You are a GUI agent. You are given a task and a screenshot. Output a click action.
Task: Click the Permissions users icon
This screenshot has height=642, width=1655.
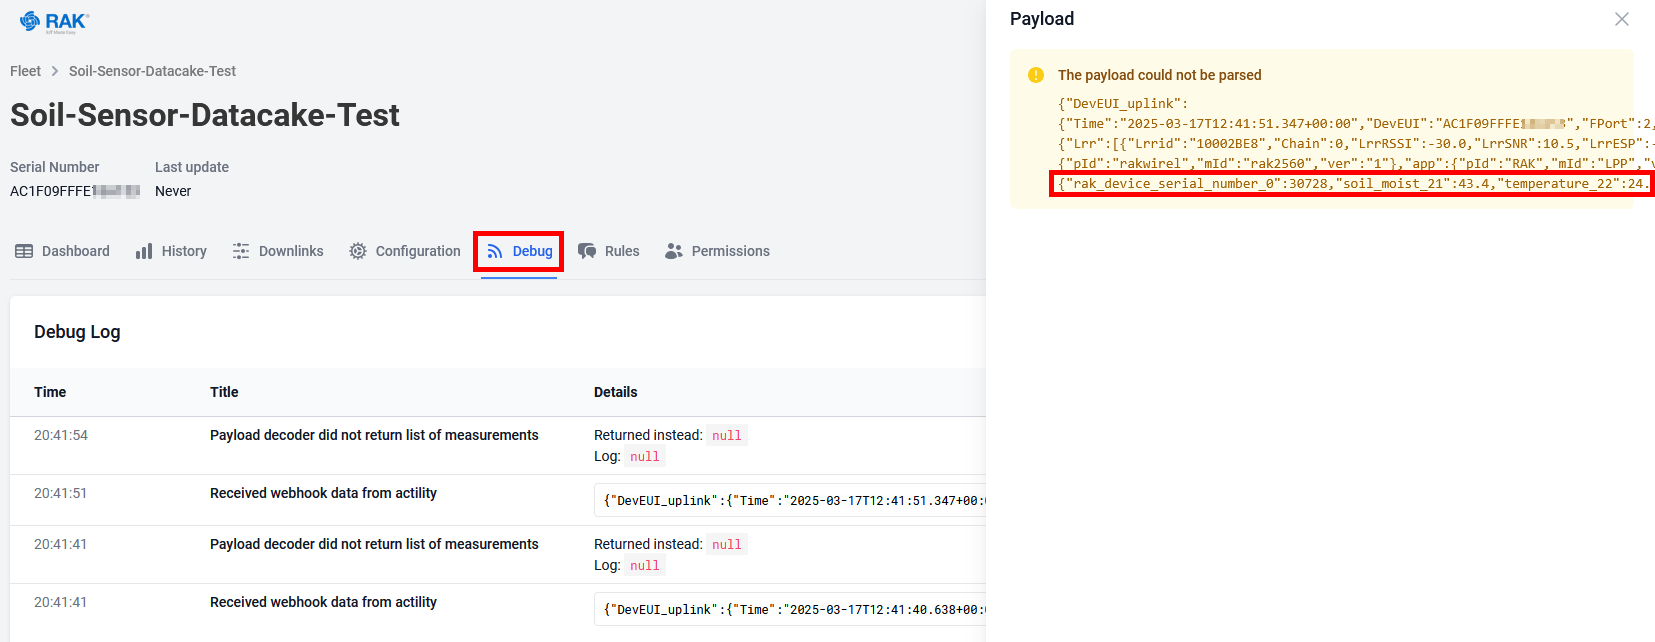tap(674, 251)
